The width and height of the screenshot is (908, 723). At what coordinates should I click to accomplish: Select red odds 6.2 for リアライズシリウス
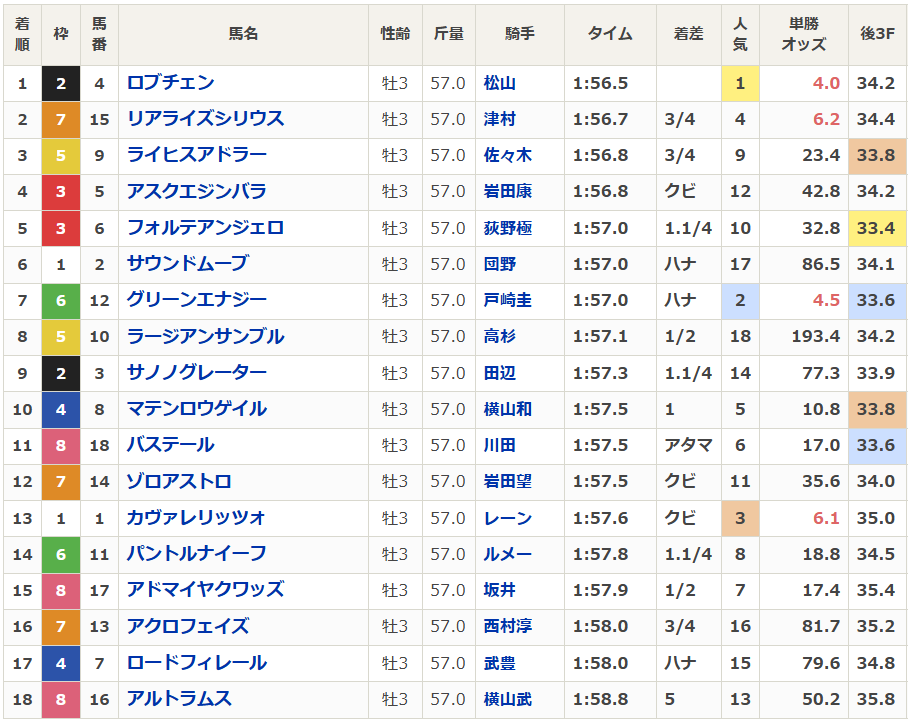pos(826,119)
